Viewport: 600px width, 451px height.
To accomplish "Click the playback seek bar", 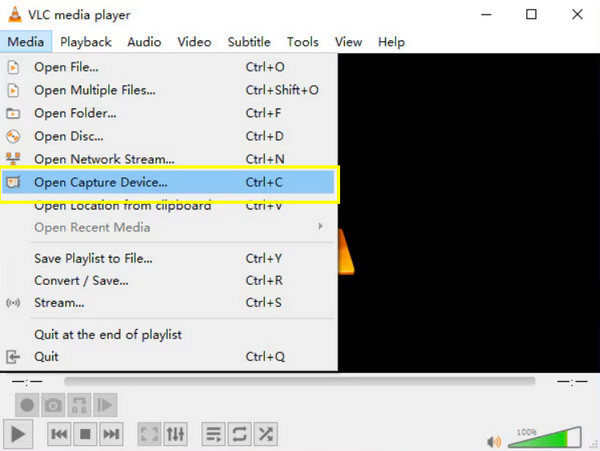I will [300, 381].
